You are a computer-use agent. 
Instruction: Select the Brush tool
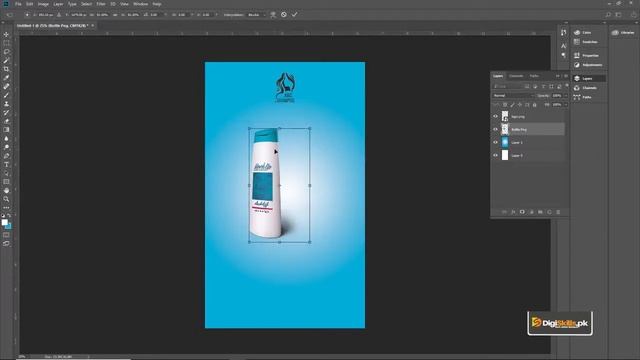(x=6, y=95)
